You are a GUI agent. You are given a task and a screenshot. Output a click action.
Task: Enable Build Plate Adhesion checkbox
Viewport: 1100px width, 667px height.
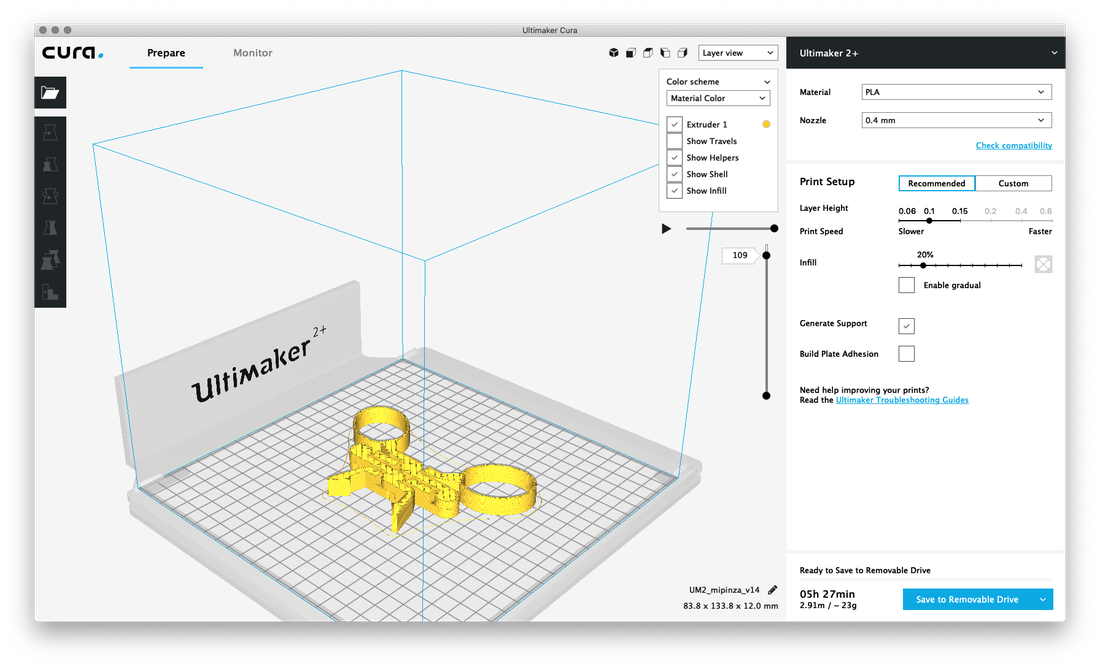[906, 353]
